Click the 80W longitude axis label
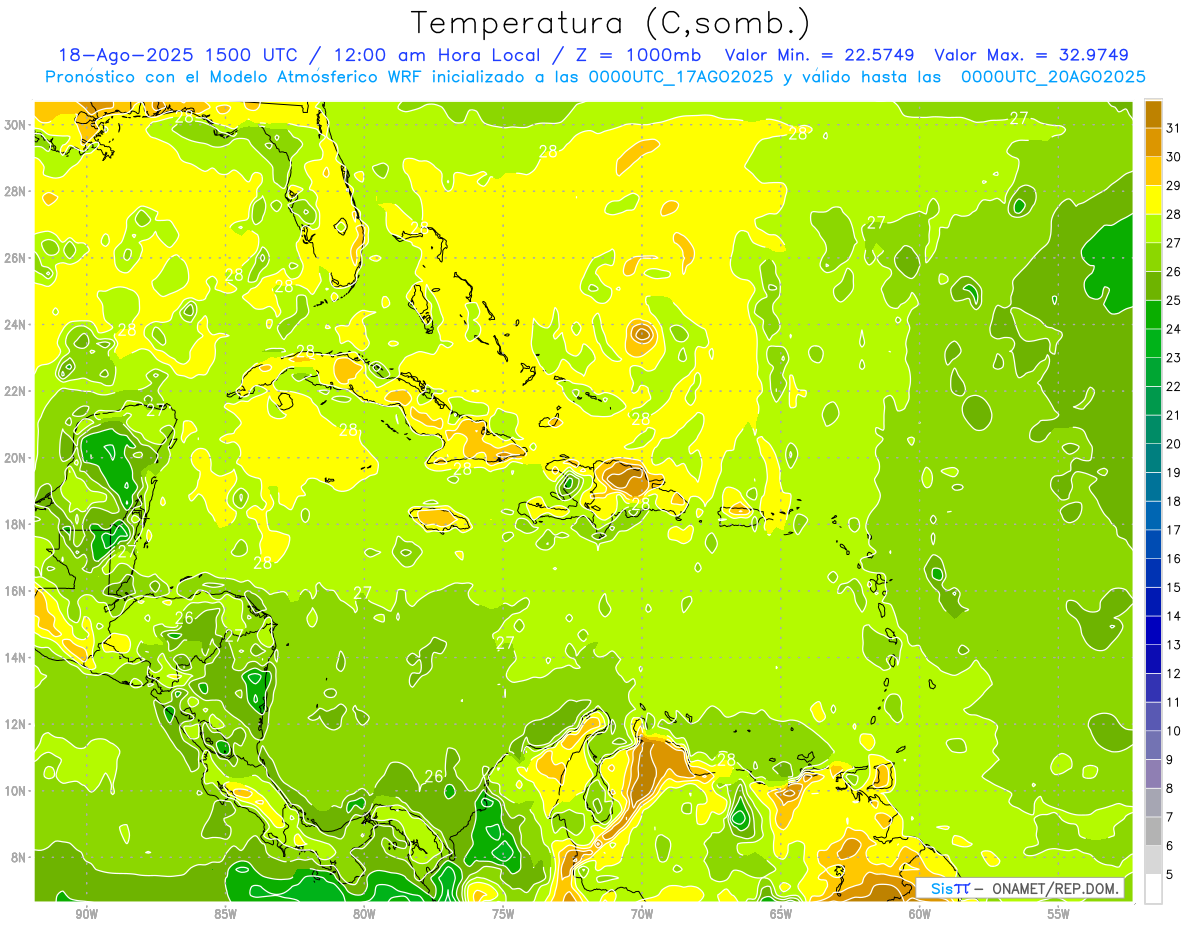The image size is (1200, 927). [x=364, y=914]
